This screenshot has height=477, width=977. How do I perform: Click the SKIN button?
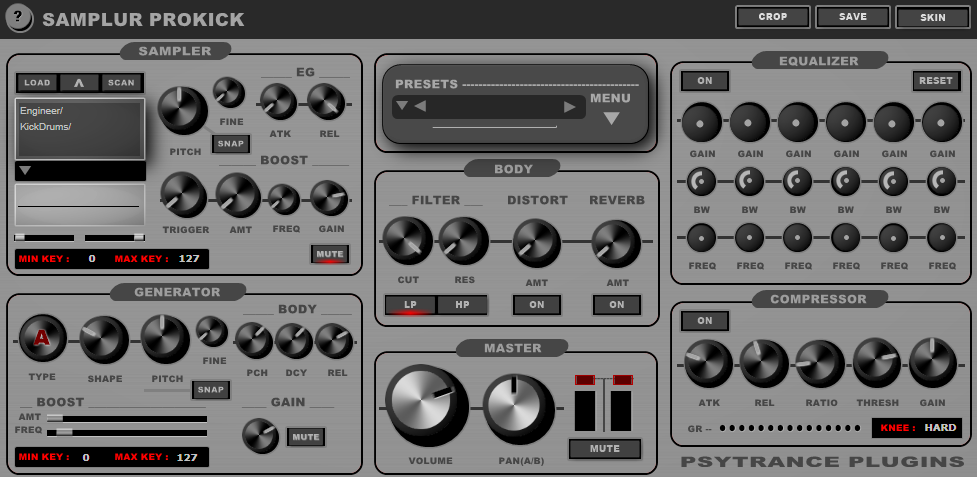(x=933, y=17)
